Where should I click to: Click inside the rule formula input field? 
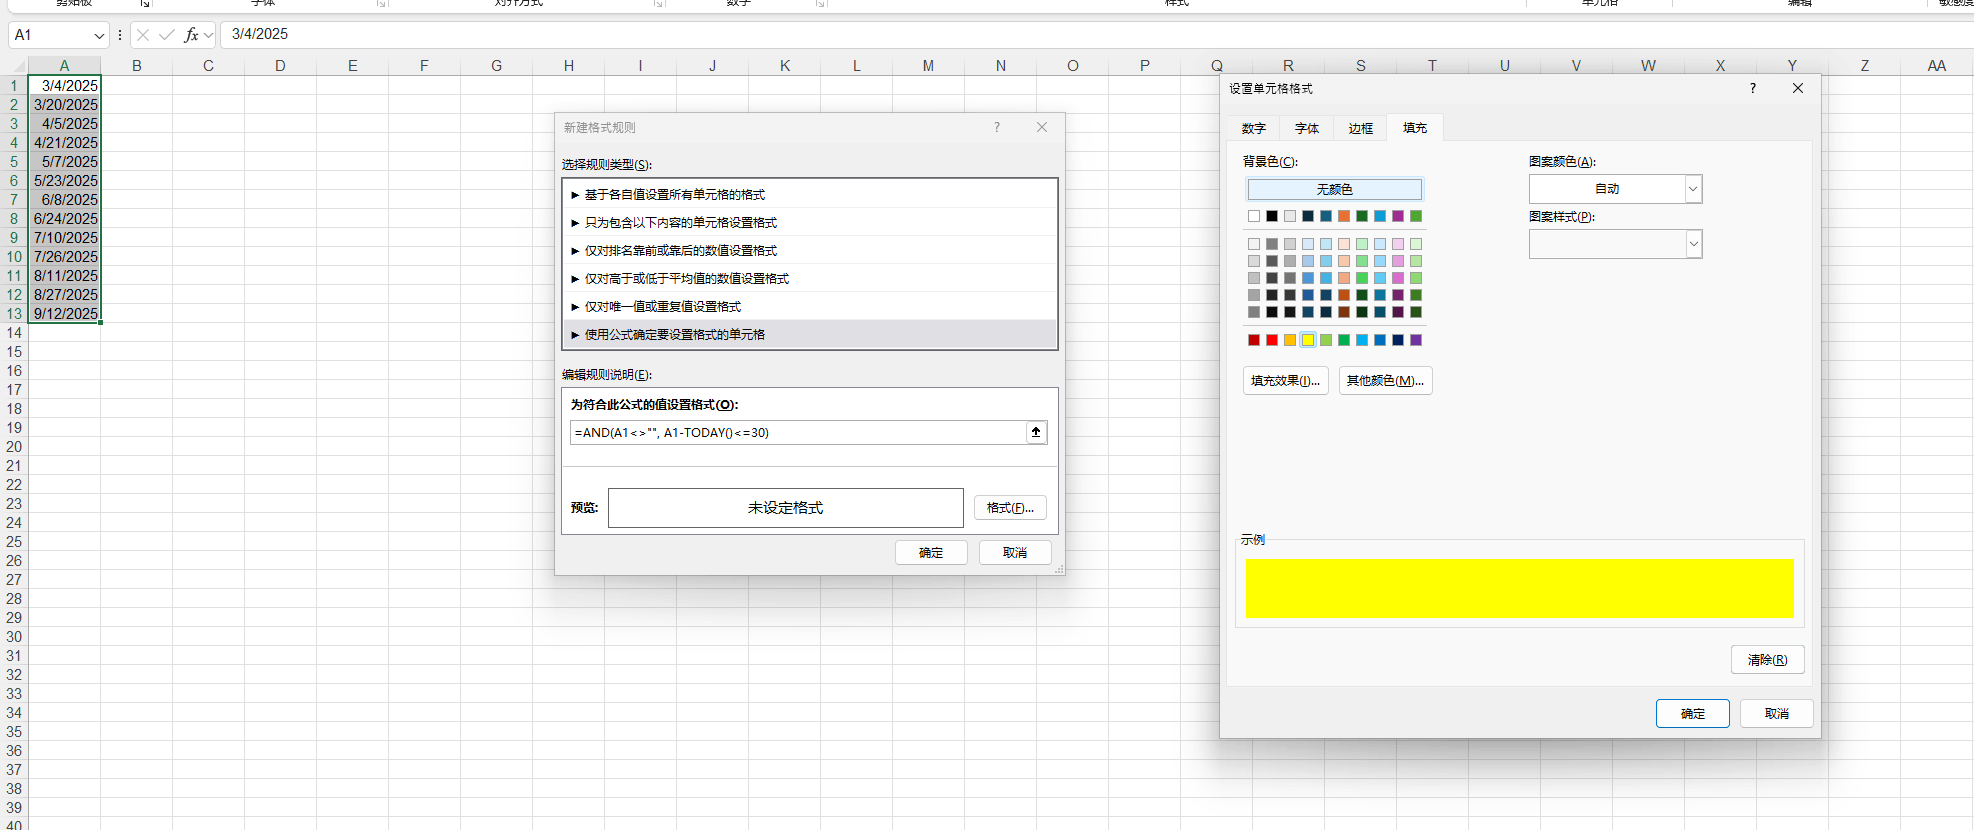[x=798, y=432]
